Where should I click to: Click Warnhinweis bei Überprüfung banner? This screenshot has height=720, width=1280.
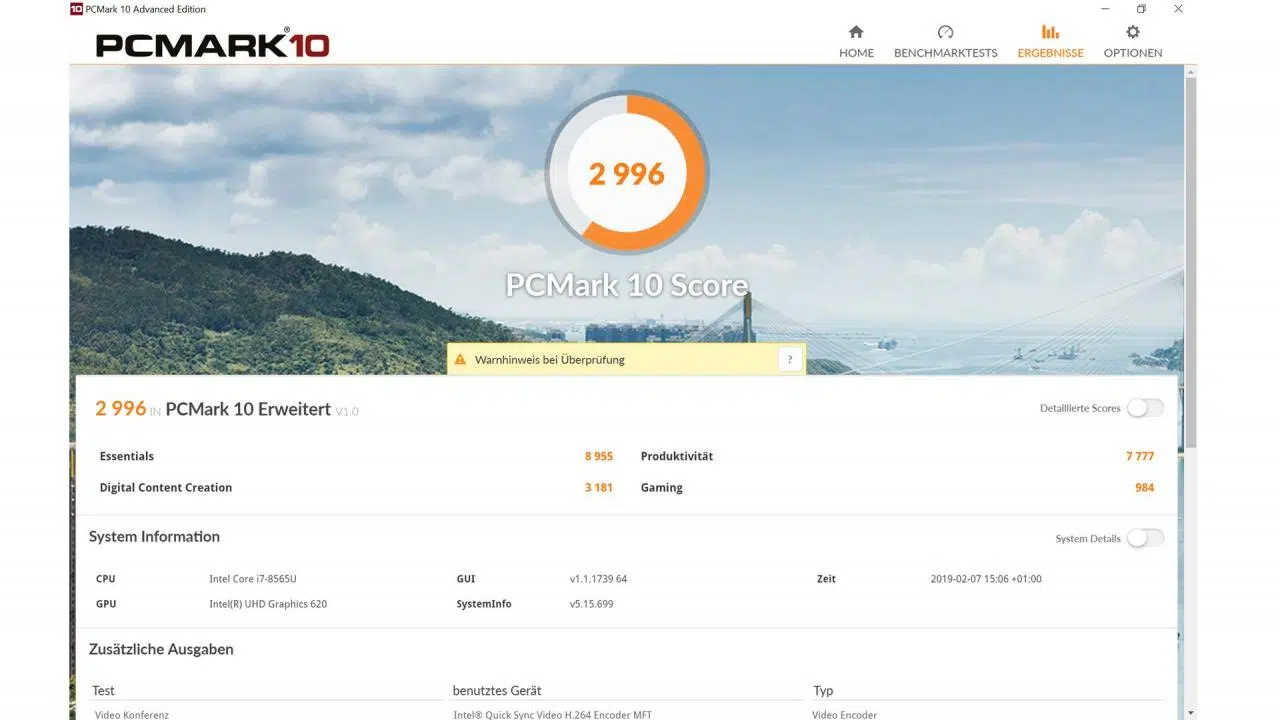pos(626,359)
